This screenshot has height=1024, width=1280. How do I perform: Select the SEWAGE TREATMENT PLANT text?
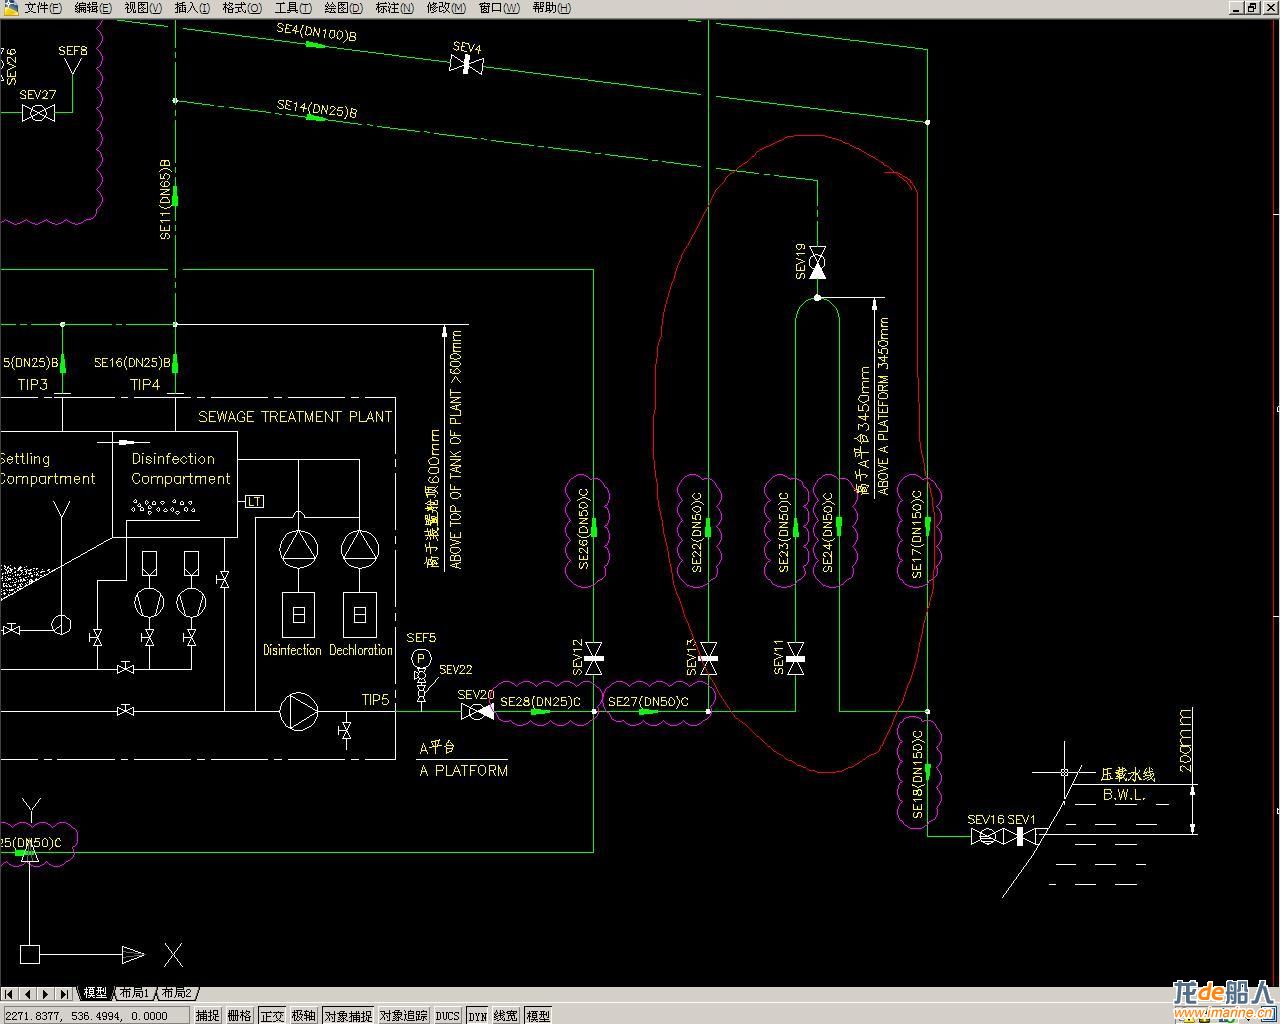(295, 417)
